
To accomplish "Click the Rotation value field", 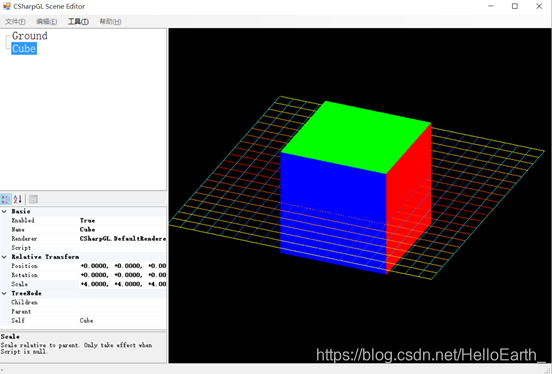I will (122, 275).
